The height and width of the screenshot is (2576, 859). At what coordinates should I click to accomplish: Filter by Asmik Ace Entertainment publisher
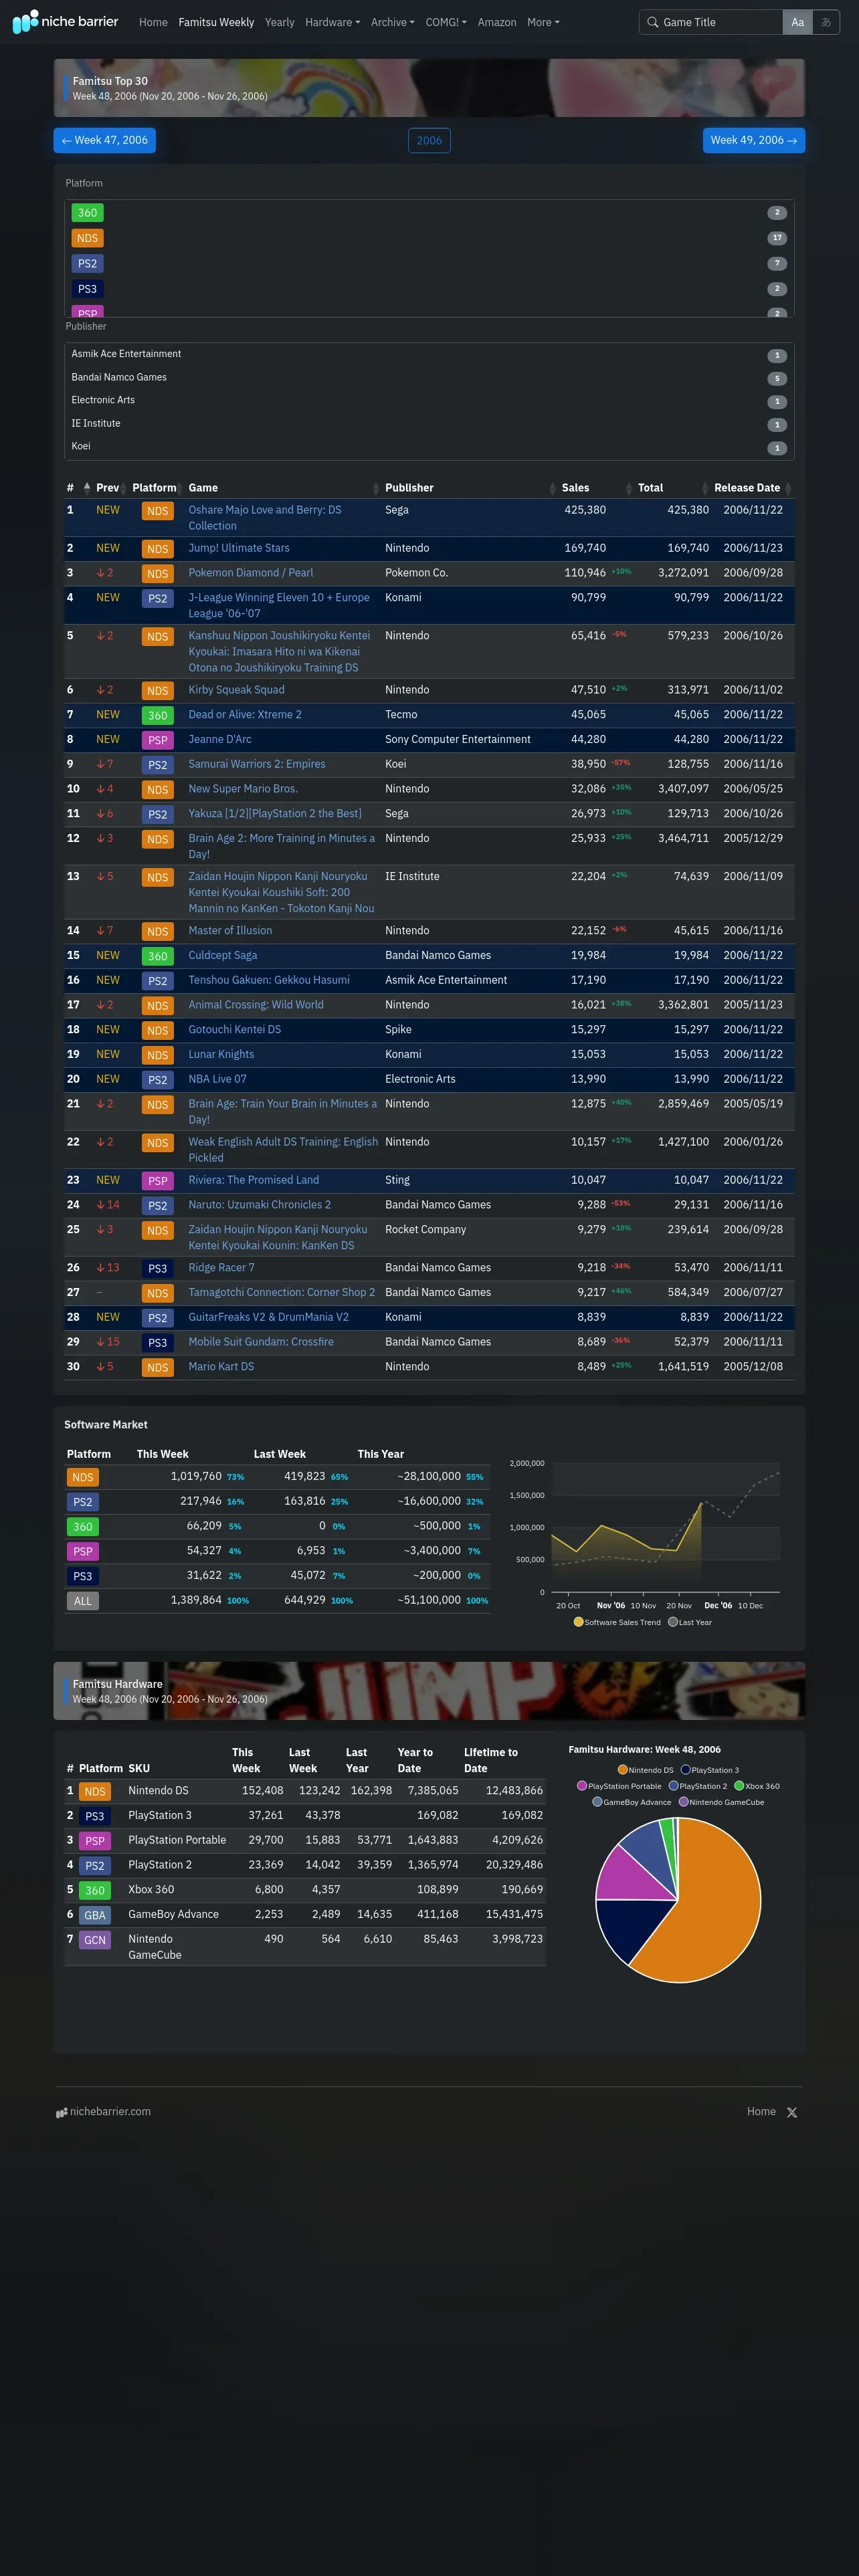429,355
